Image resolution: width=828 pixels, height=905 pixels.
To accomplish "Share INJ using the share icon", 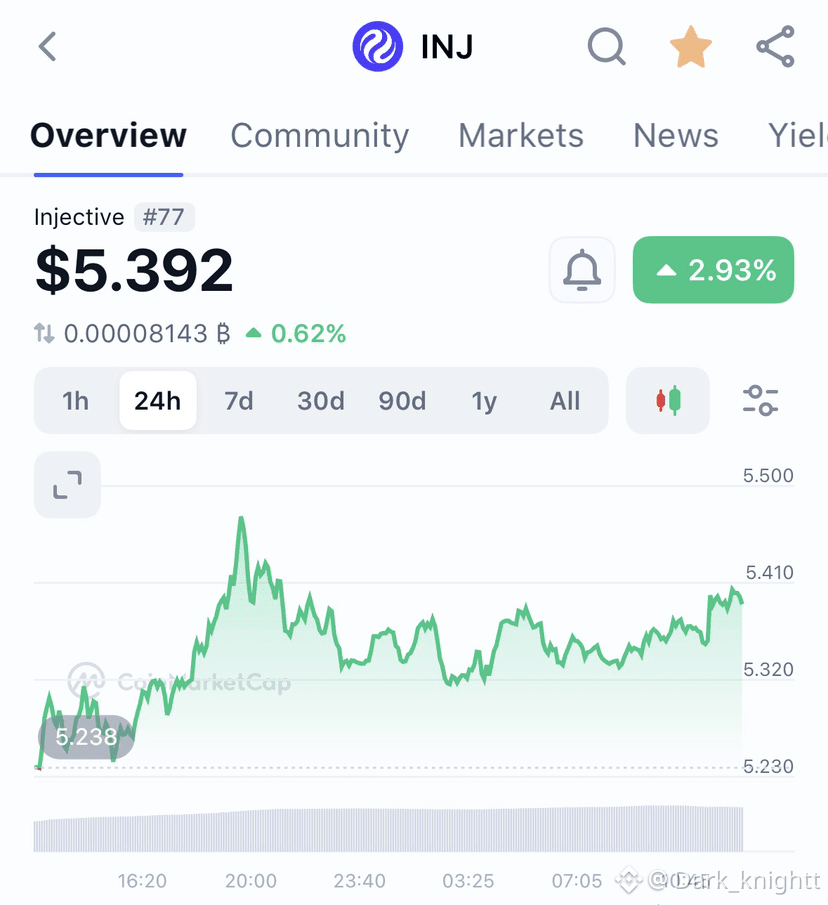I will (x=775, y=46).
